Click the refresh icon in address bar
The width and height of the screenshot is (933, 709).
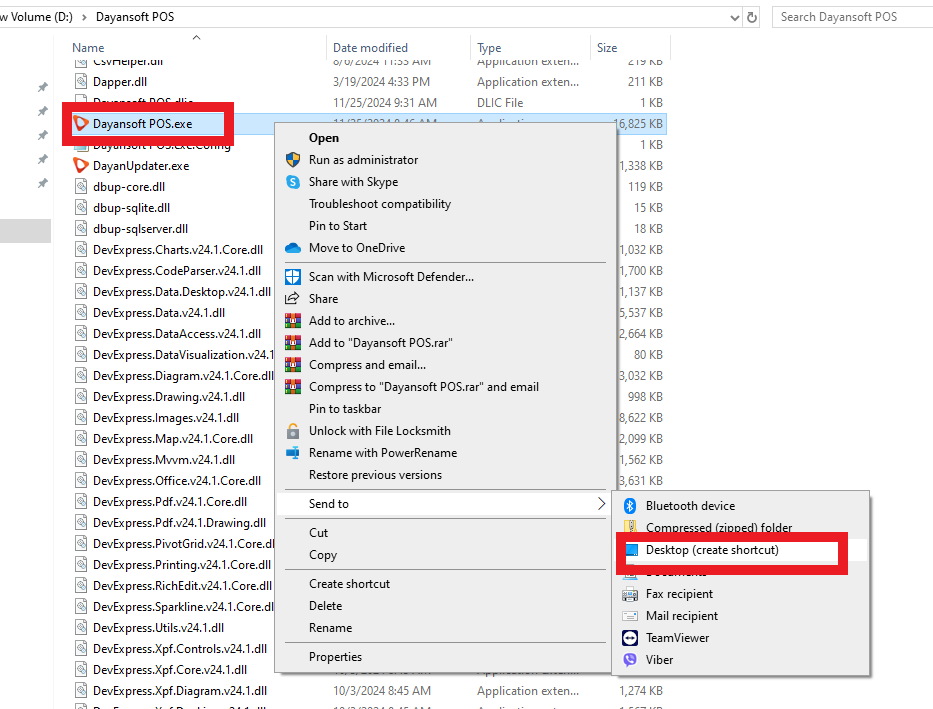click(752, 17)
